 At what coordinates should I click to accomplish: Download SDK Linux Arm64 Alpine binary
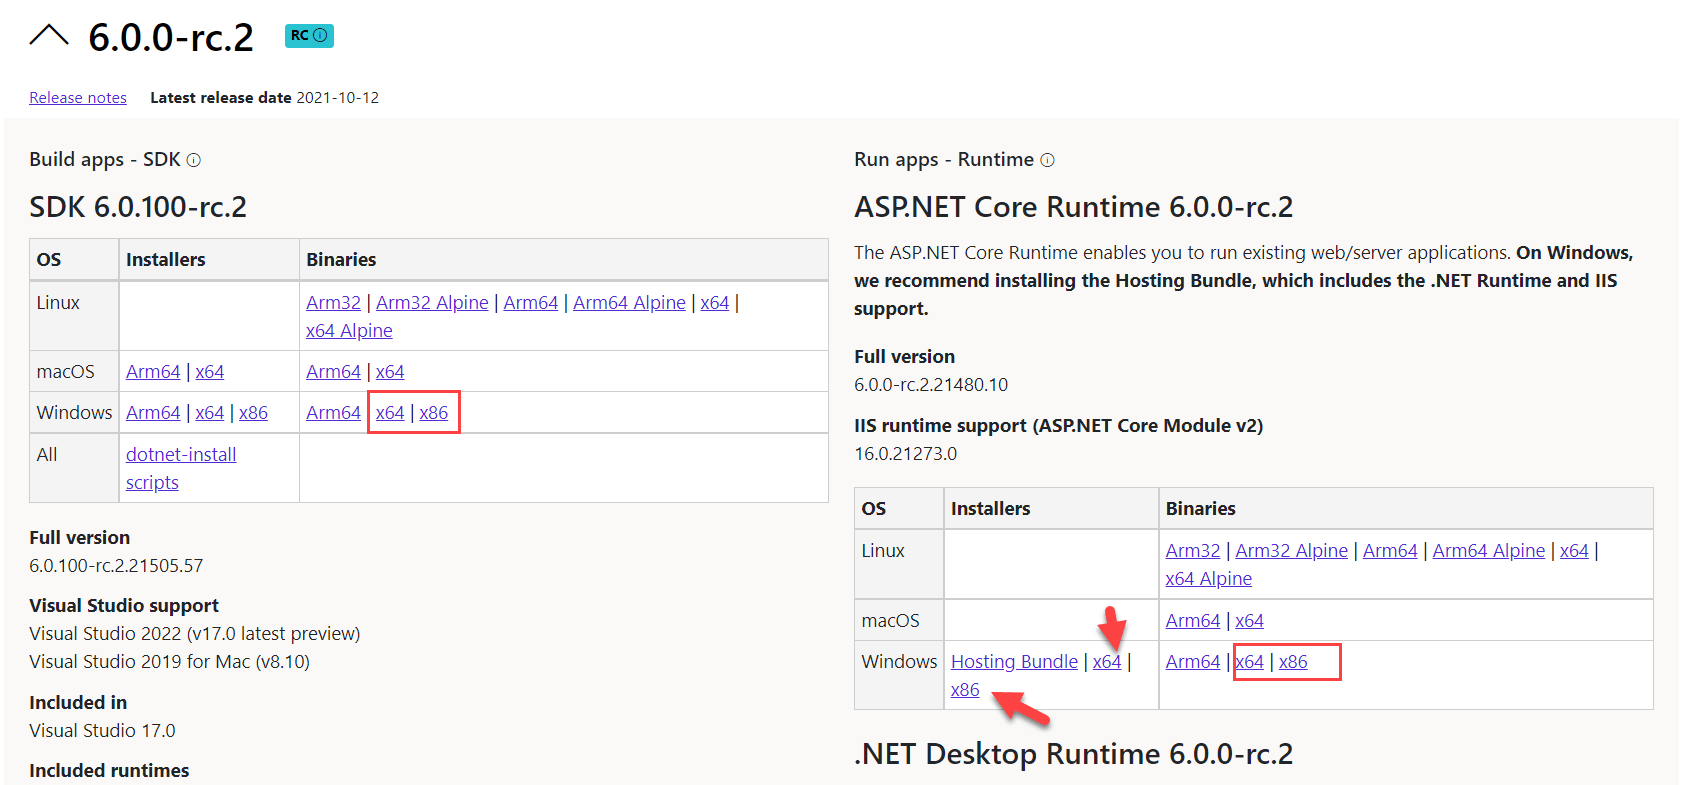pos(629,303)
